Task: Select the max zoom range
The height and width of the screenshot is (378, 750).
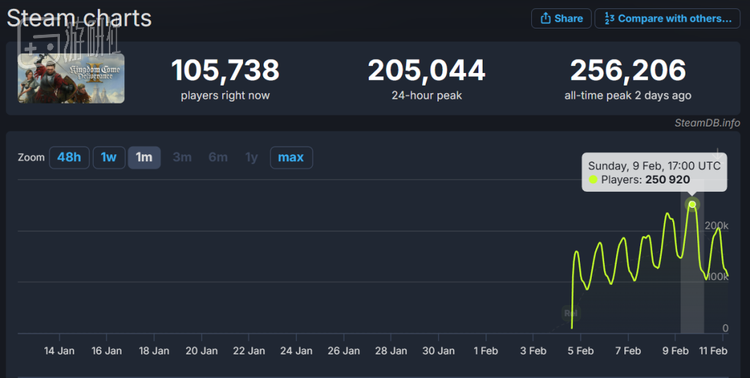Action: 291,157
